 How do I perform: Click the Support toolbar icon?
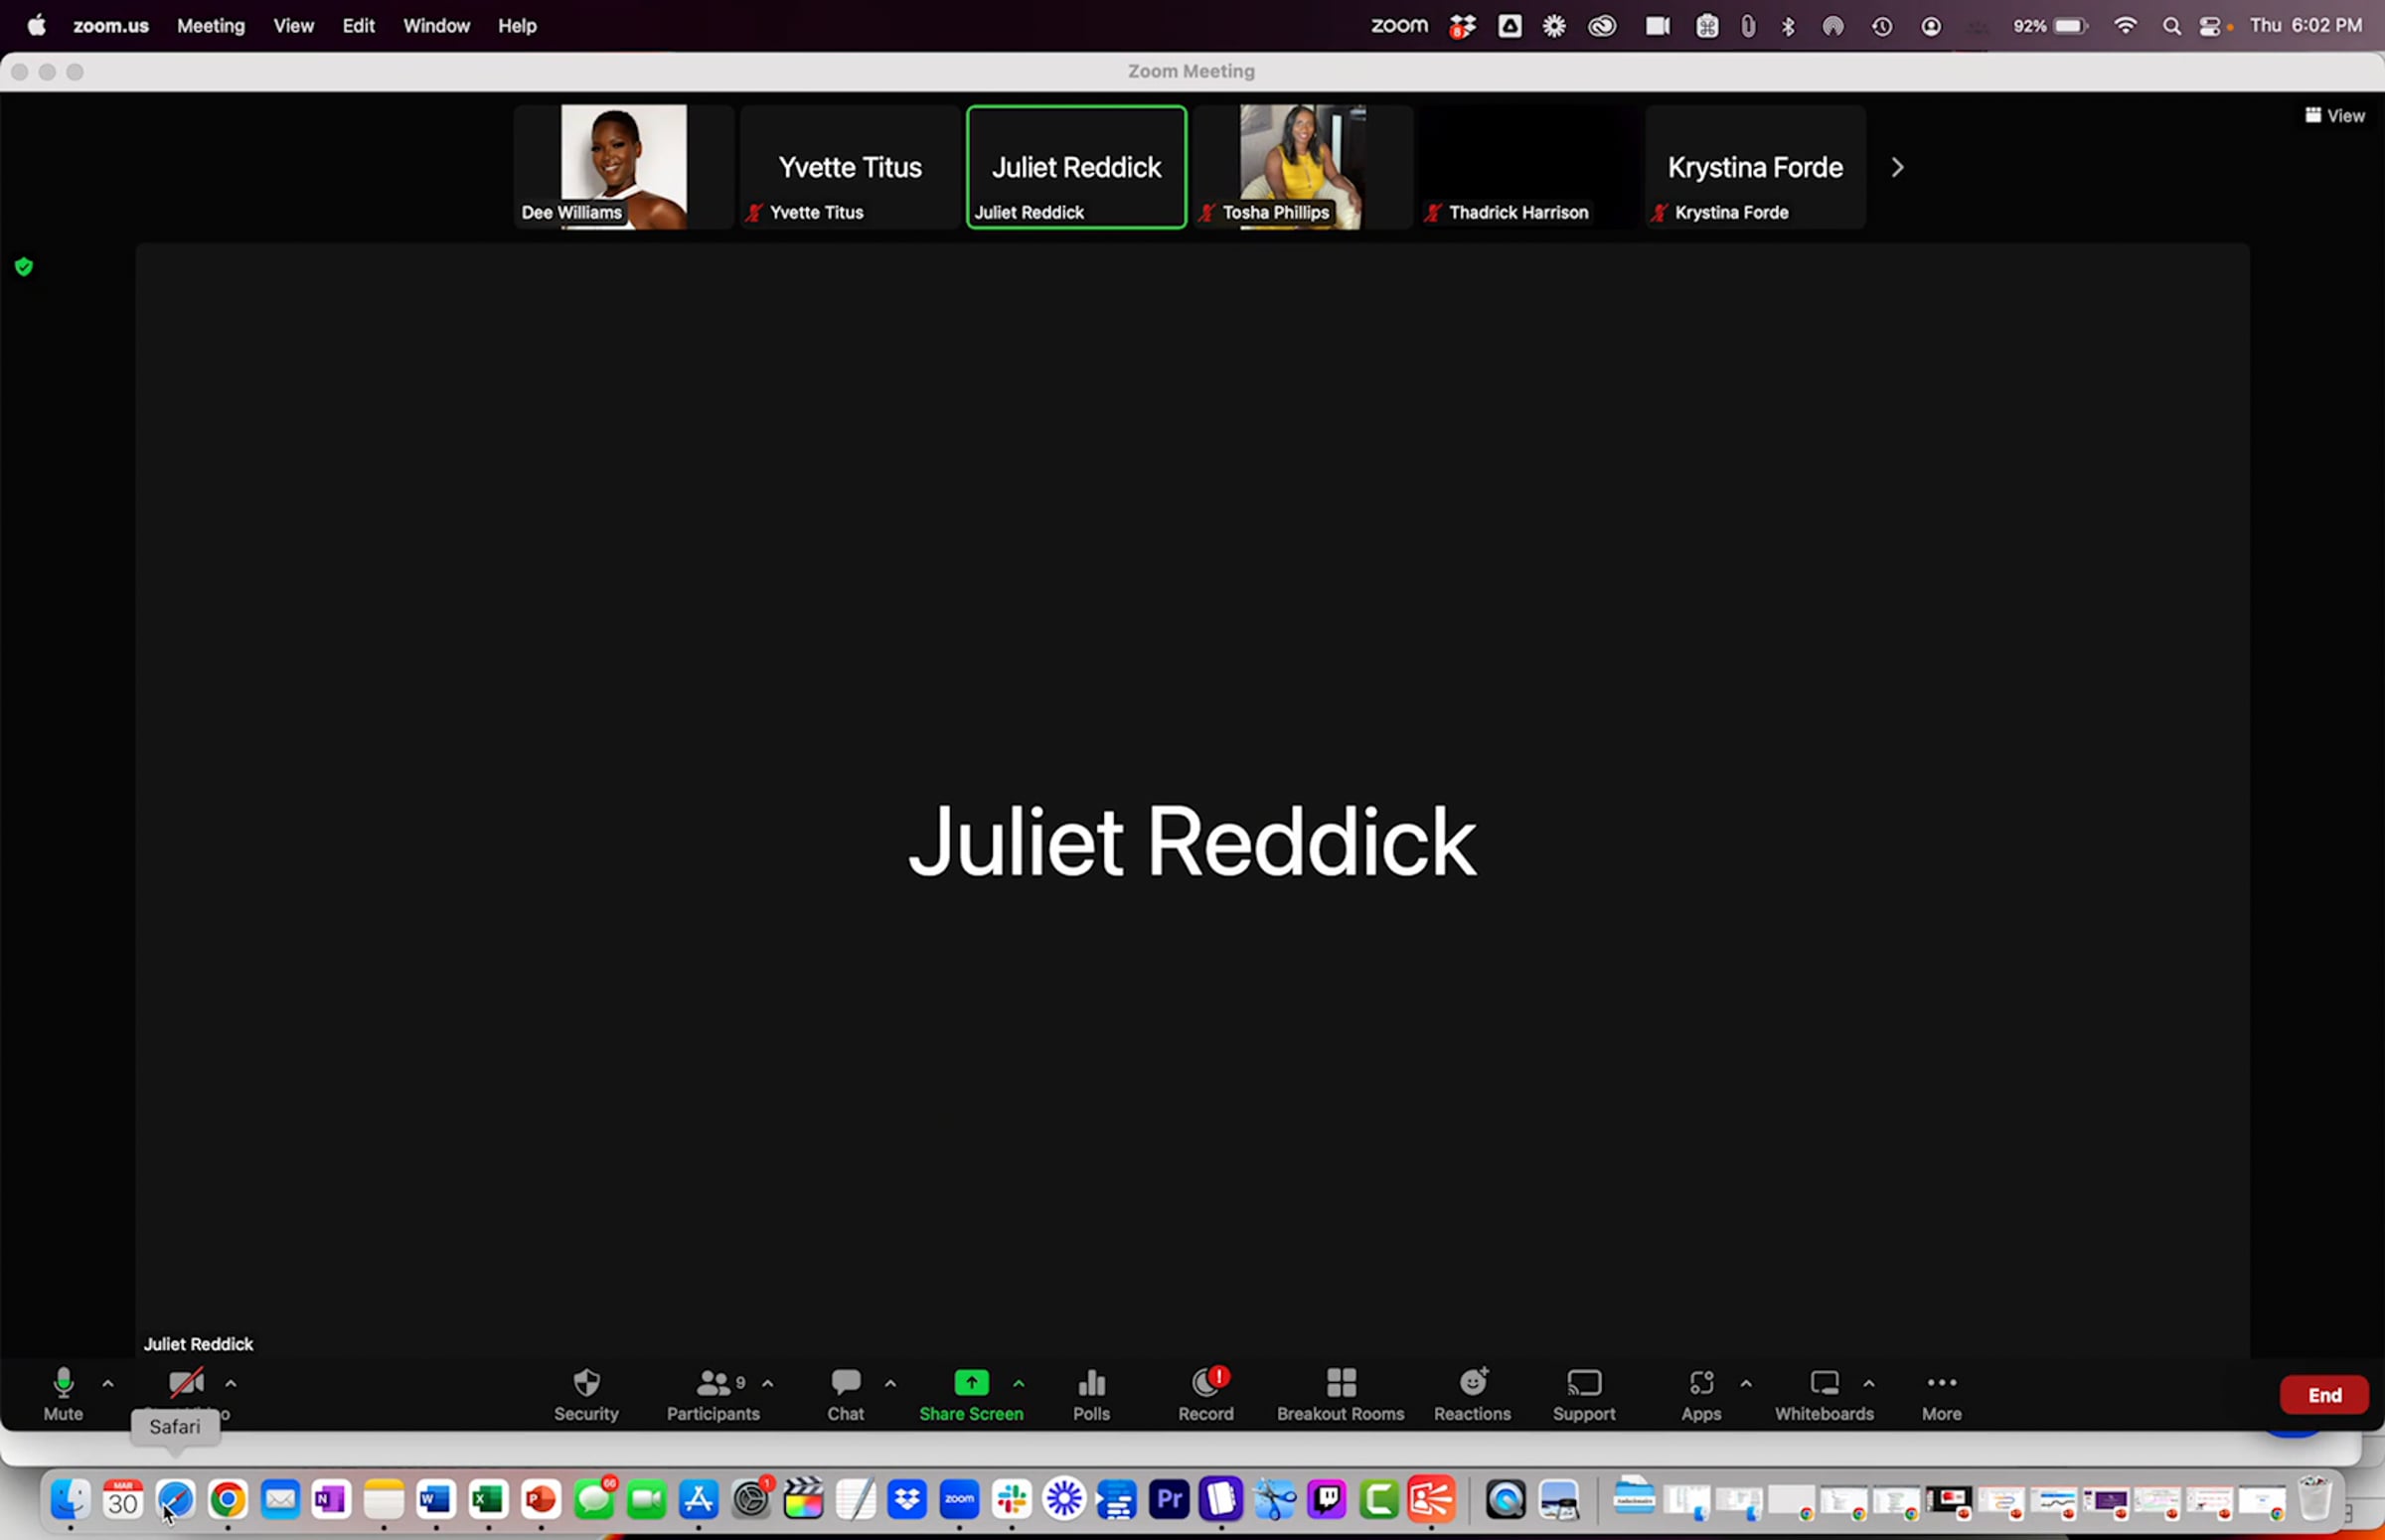pyautogui.click(x=1584, y=1384)
